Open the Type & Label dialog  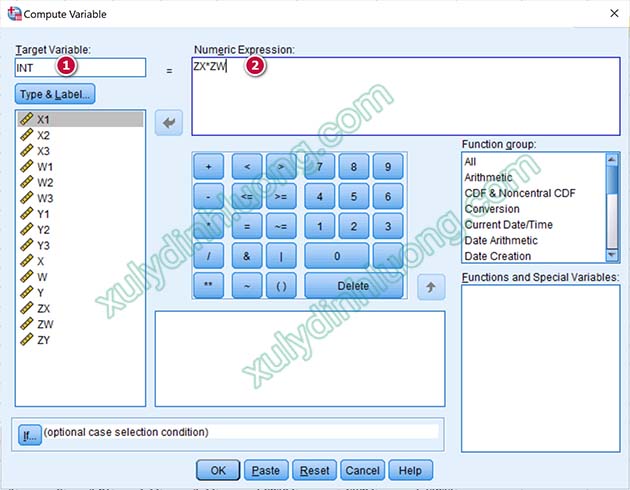(x=55, y=94)
